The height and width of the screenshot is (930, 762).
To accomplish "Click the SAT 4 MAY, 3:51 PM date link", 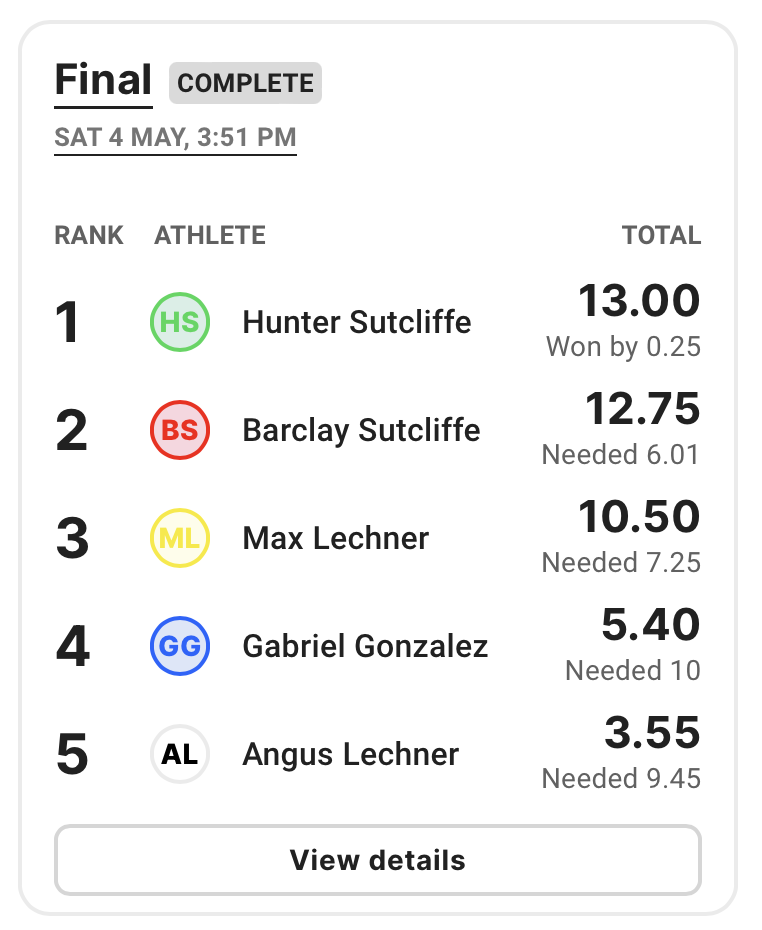I will point(176,138).
